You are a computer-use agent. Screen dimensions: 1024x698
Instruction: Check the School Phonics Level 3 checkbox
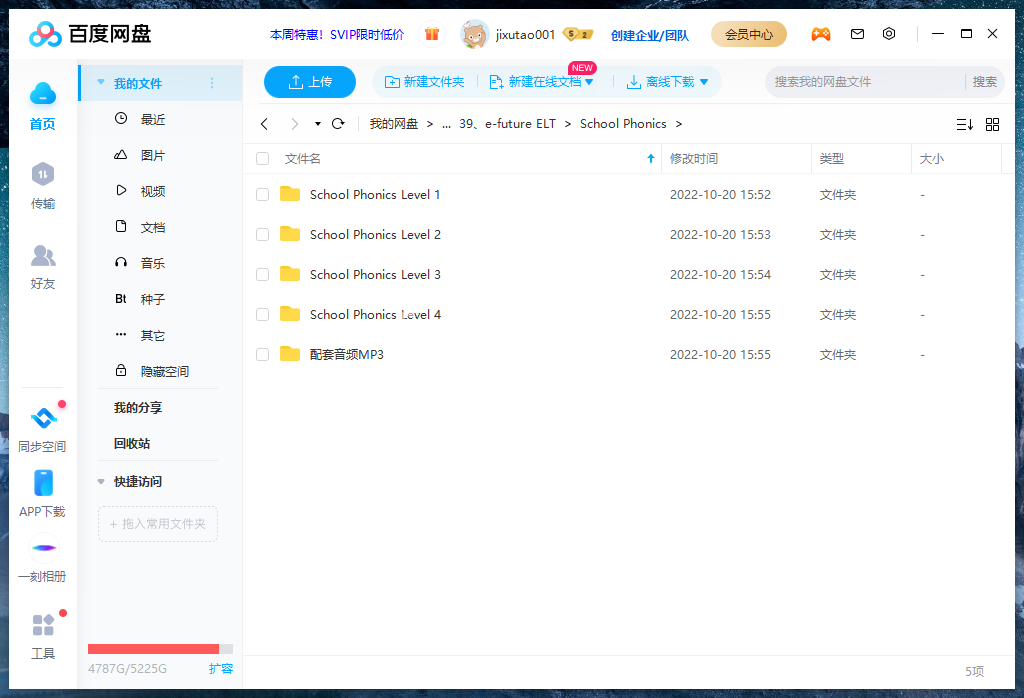point(263,275)
